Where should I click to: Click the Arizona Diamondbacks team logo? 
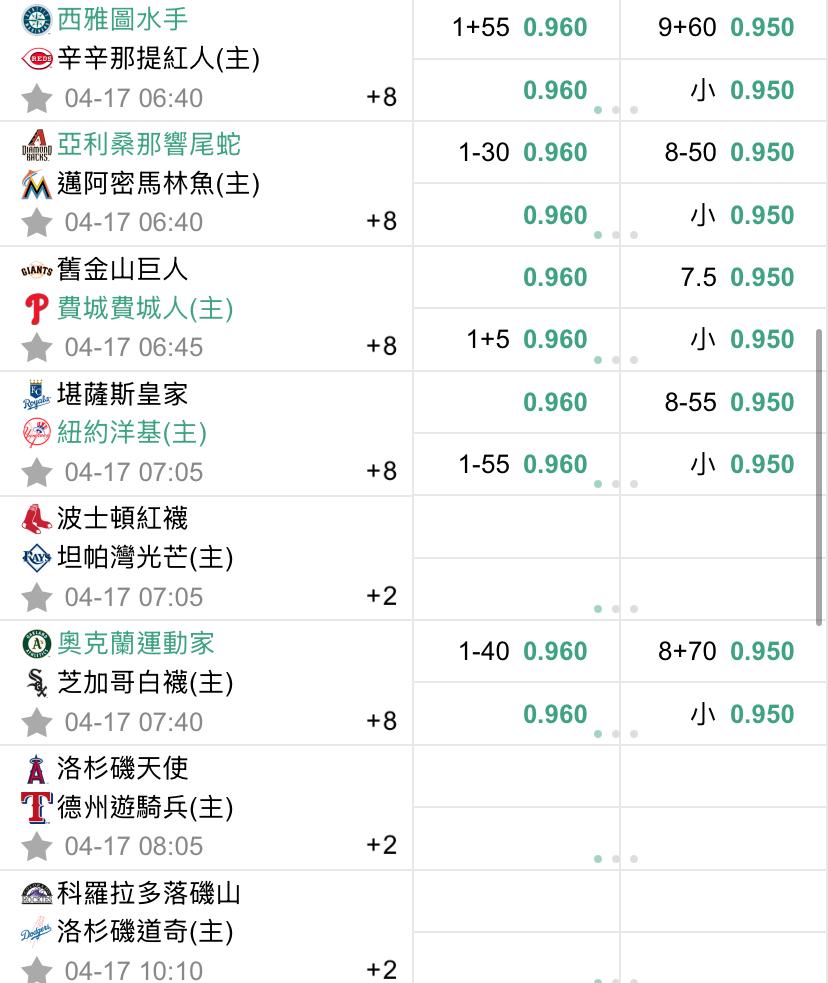(x=36, y=145)
